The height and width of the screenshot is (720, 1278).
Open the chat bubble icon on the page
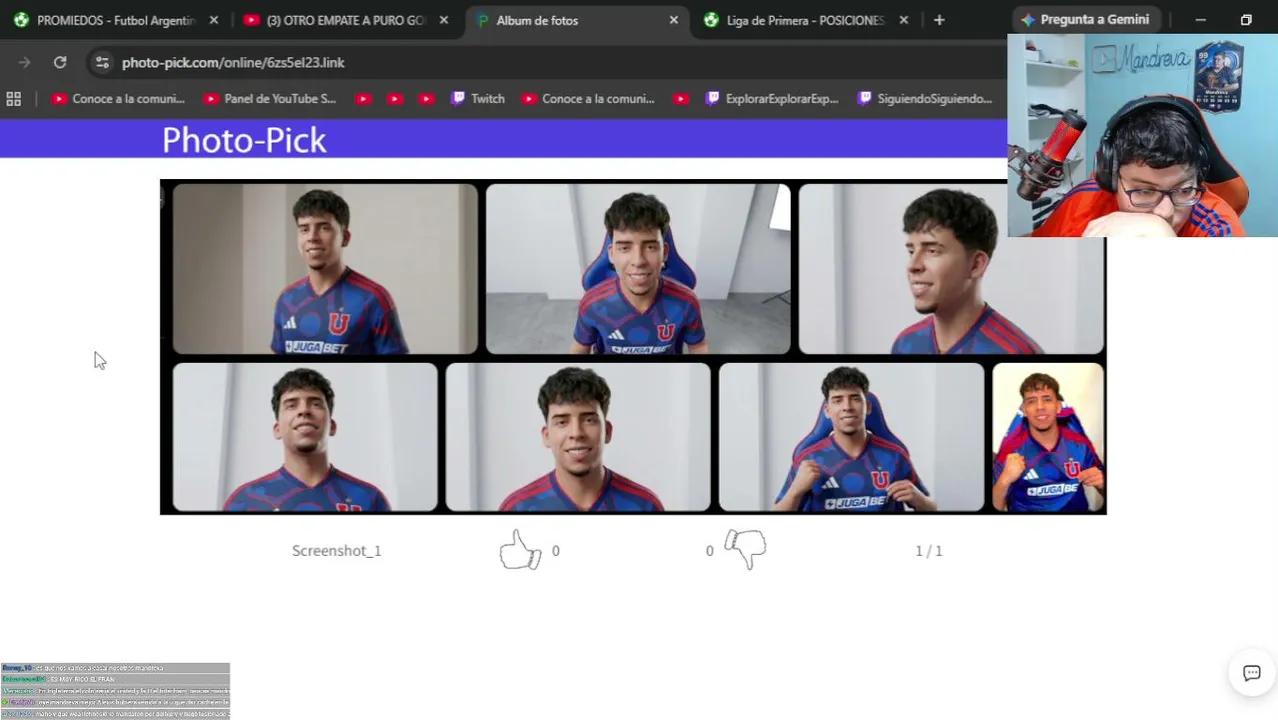(1251, 673)
